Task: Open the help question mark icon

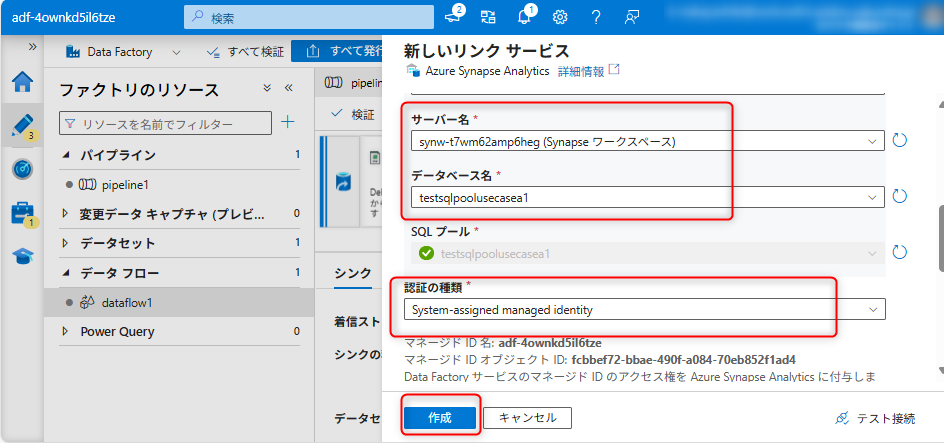Action: click(x=596, y=17)
